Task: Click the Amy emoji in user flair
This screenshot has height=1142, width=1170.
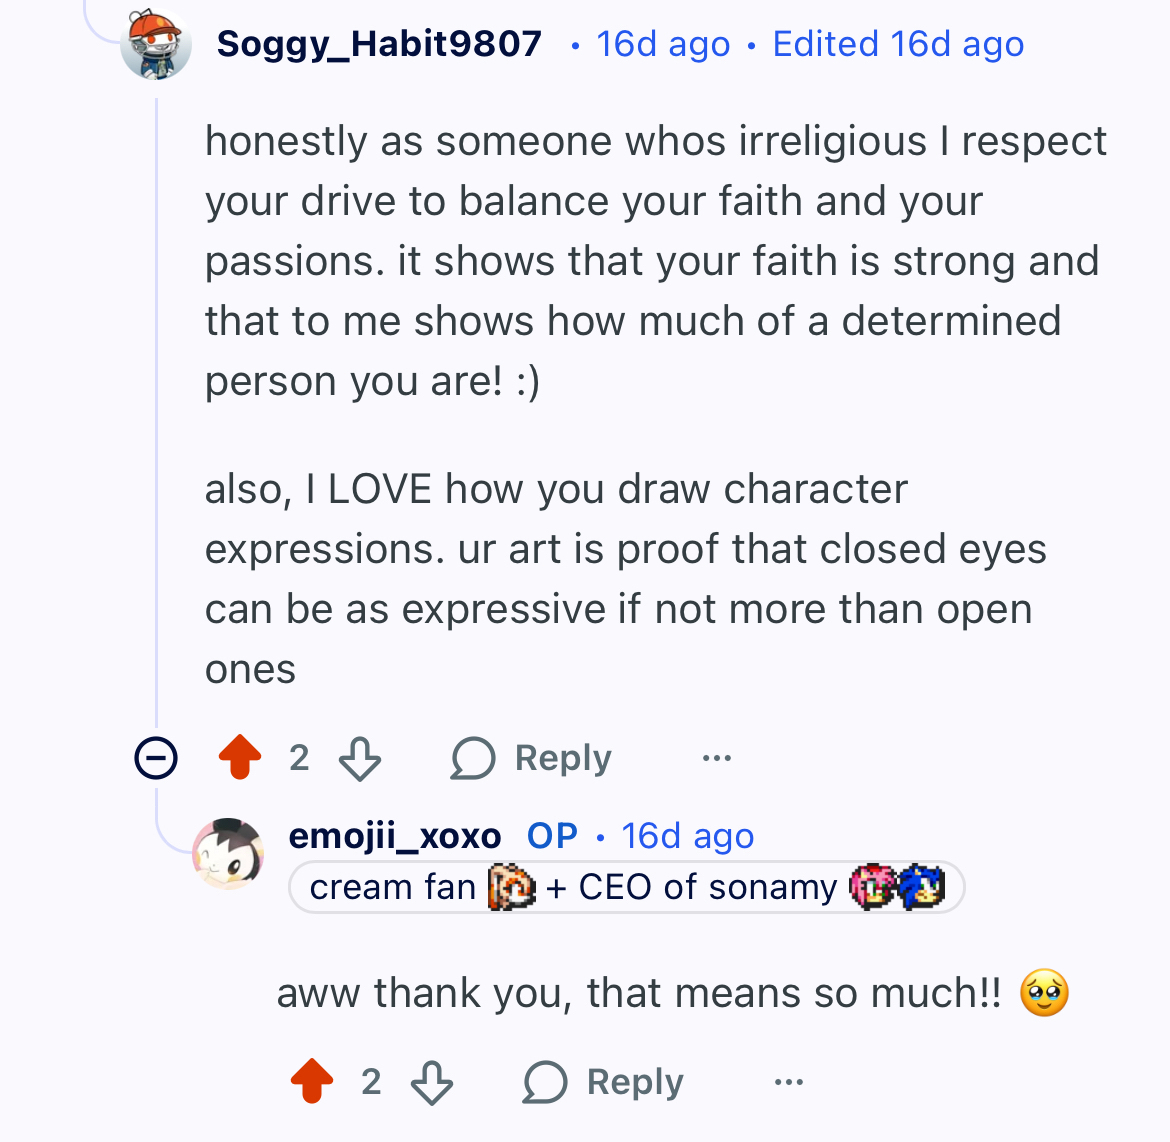Action: (x=872, y=887)
